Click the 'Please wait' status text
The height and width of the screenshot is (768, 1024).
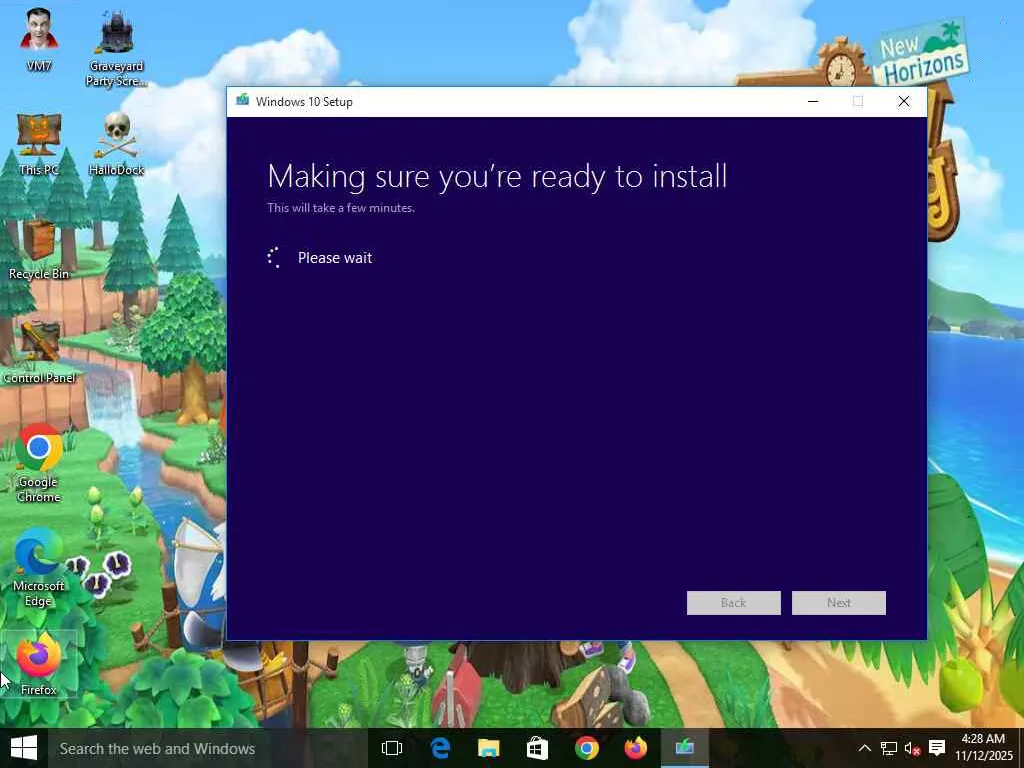[x=335, y=258]
